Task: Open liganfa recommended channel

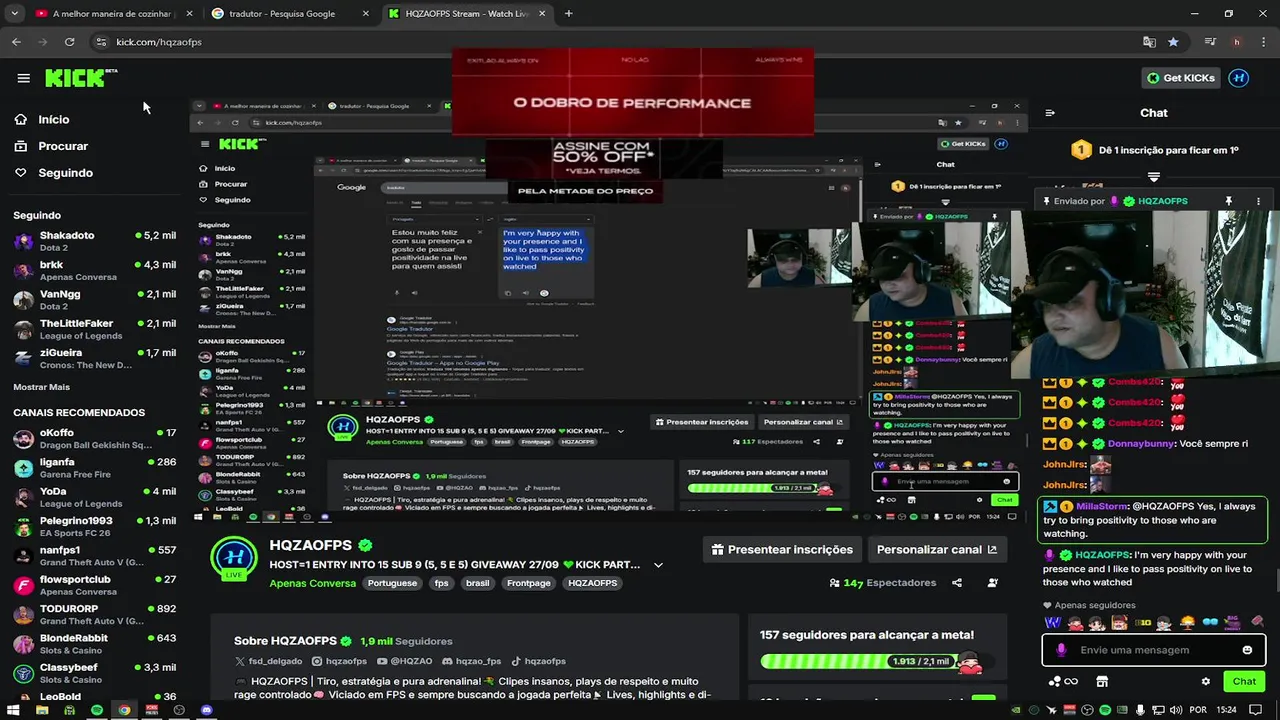Action: pos(95,468)
